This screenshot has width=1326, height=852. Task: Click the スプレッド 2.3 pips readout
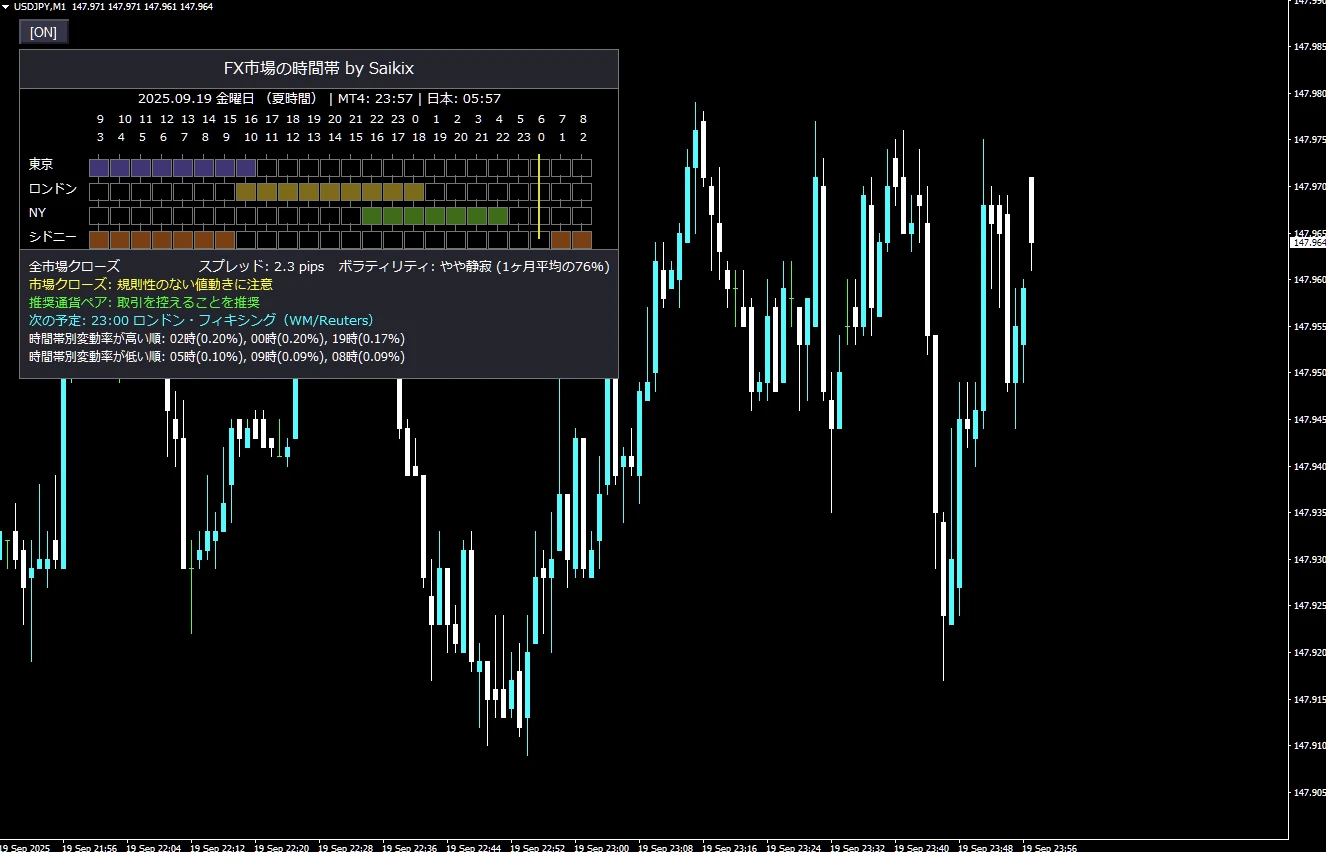[261, 267]
